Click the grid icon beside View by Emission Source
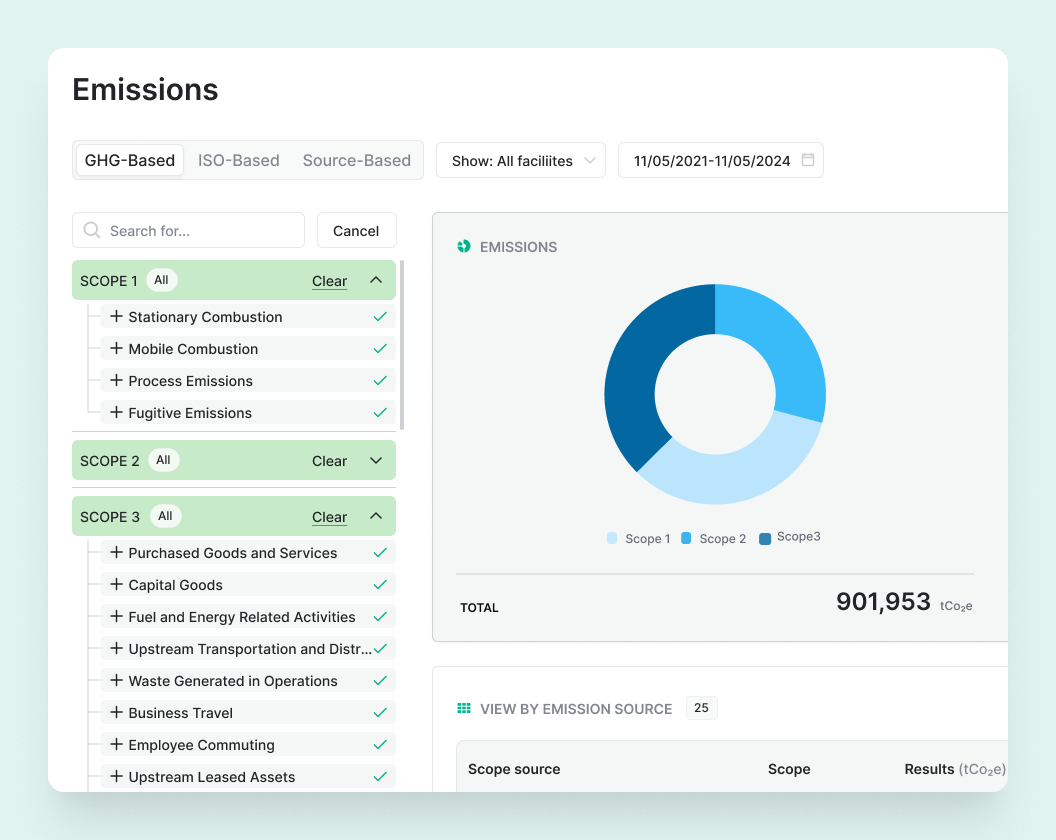This screenshot has width=1056, height=840. tap(464, 708)
